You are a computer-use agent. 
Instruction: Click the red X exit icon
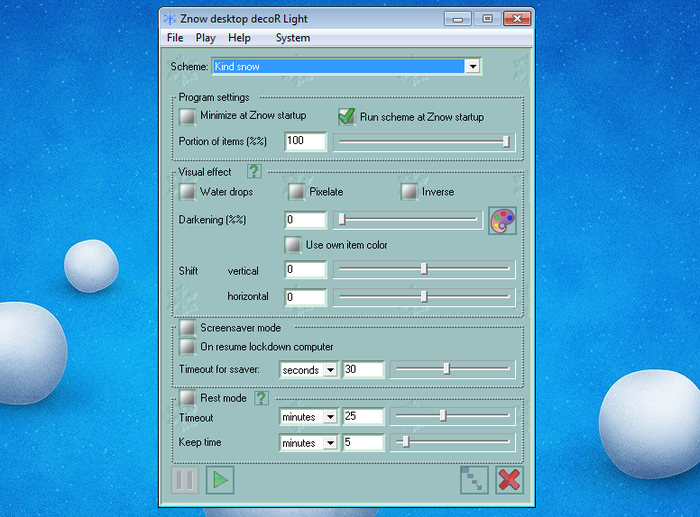point(509,480)
